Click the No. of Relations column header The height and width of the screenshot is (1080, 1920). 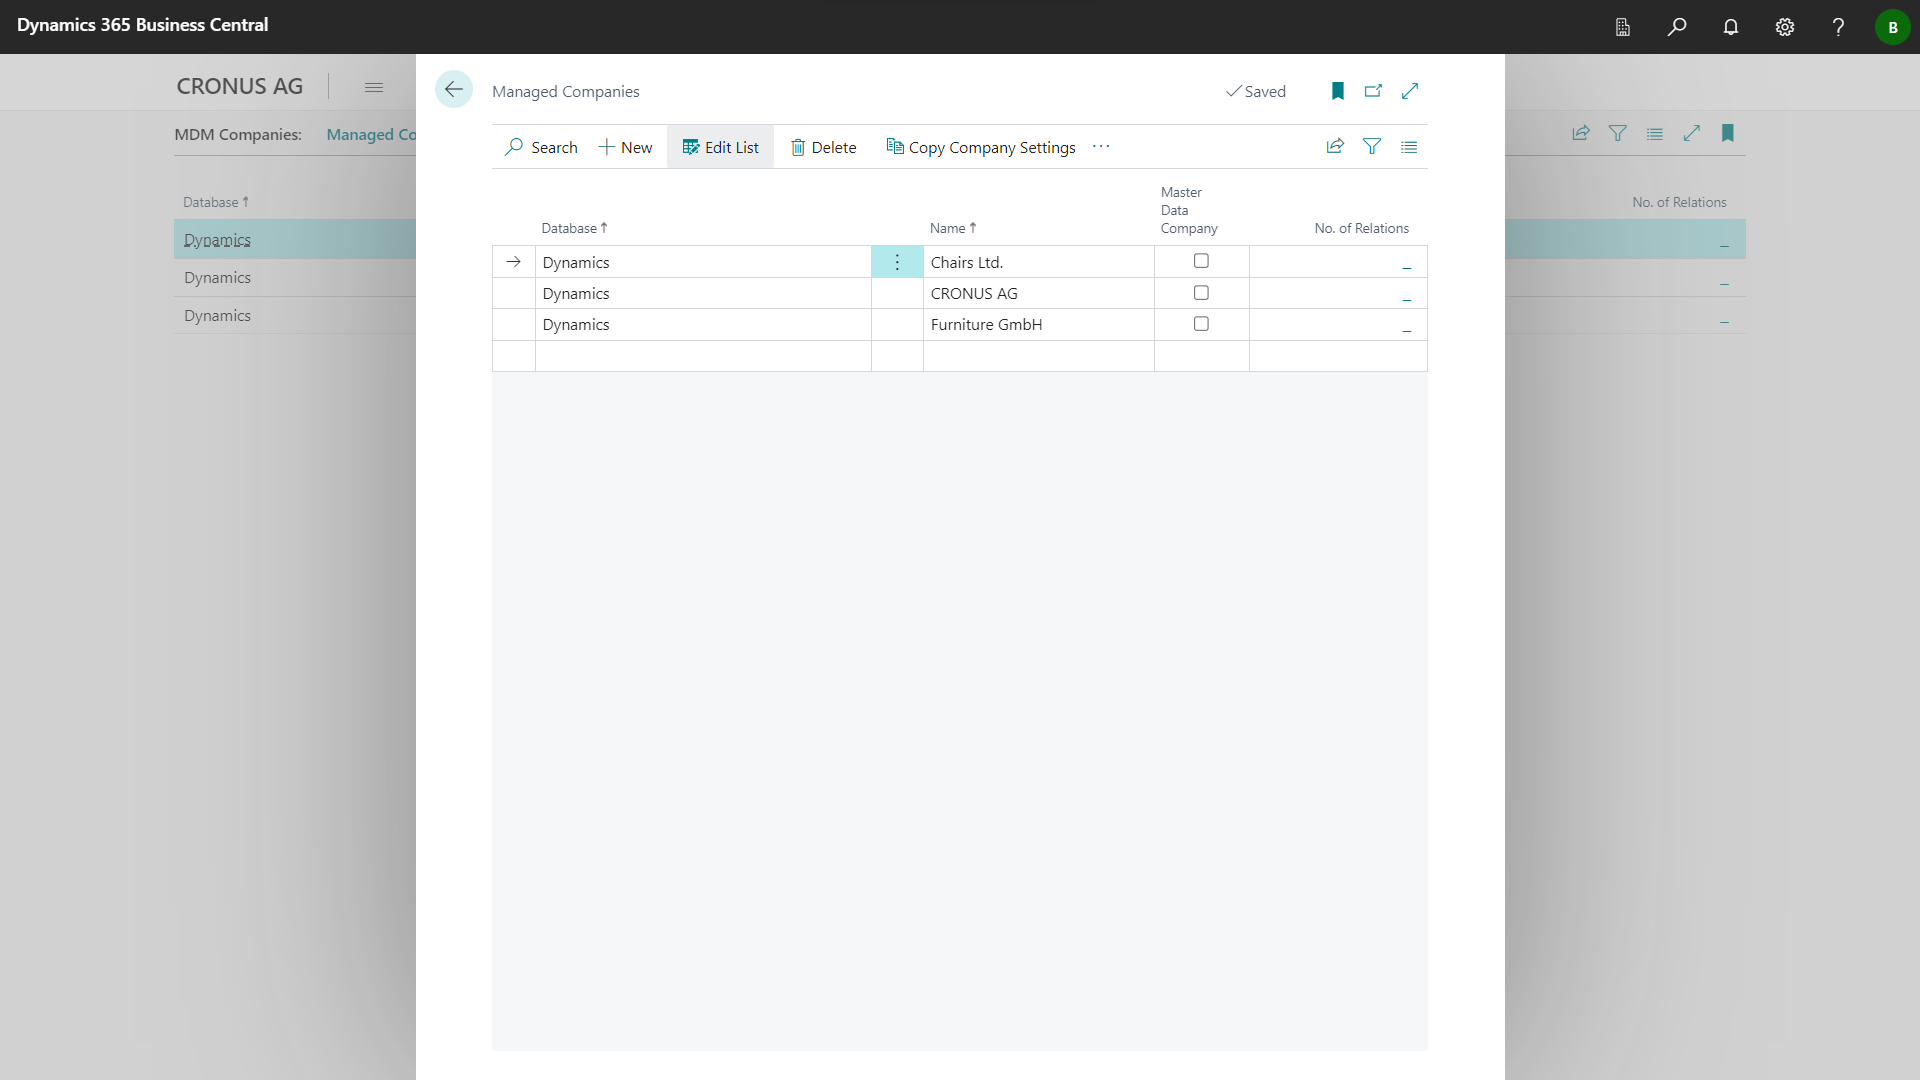tap(1361, 228)
